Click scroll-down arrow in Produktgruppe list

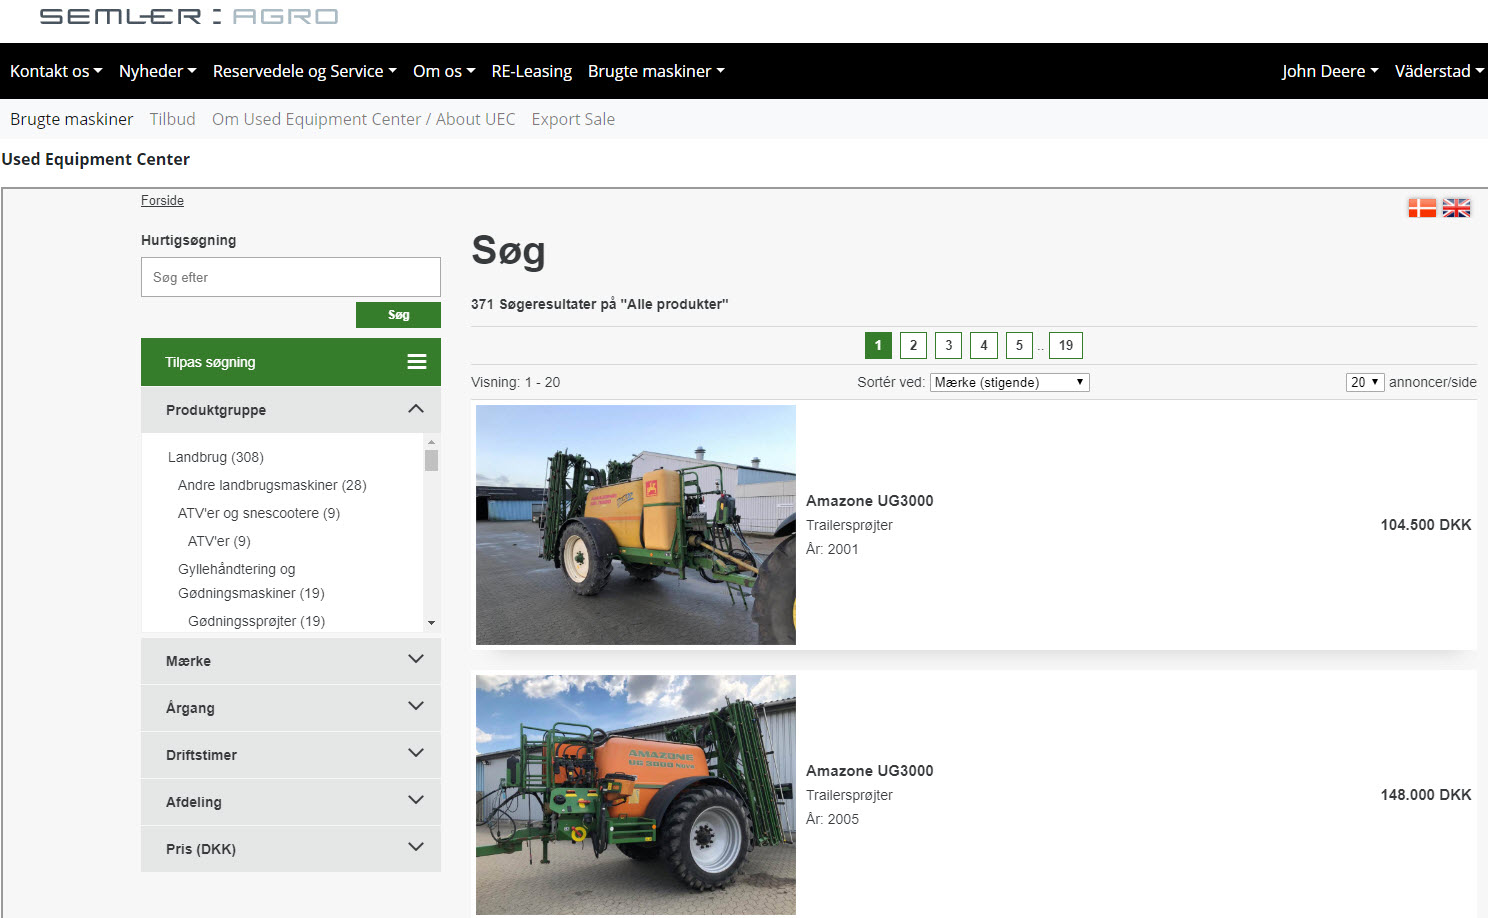[431, 623]
